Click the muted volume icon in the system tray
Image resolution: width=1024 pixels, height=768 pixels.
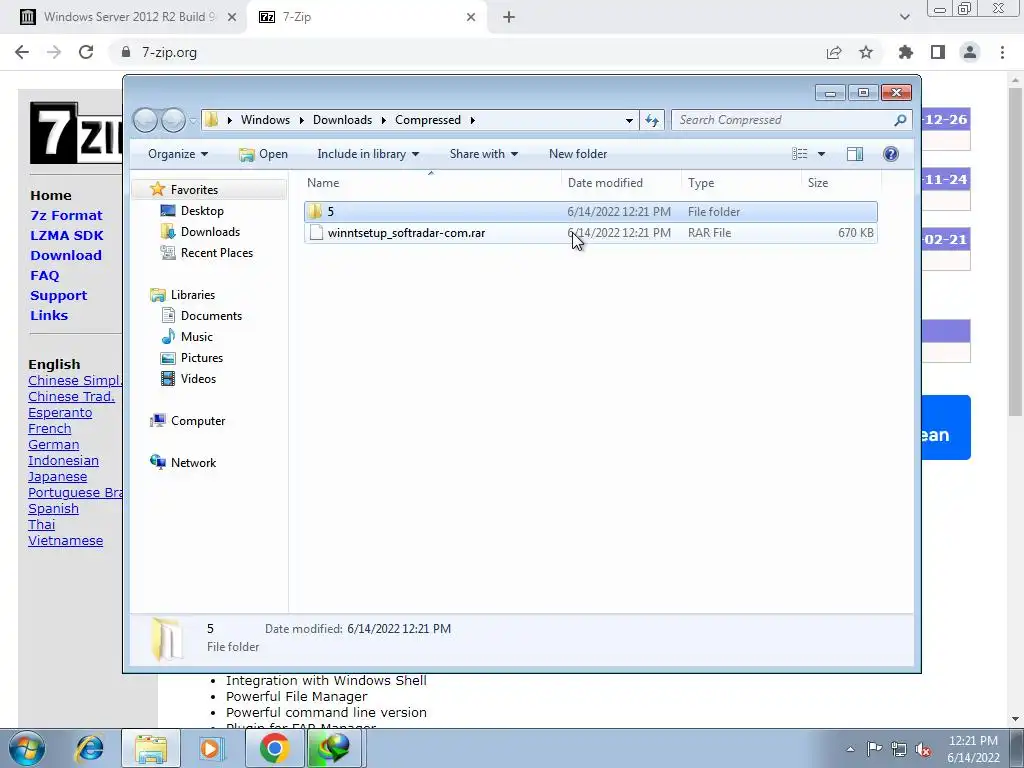pyautogui.click(x=923, y=750)
